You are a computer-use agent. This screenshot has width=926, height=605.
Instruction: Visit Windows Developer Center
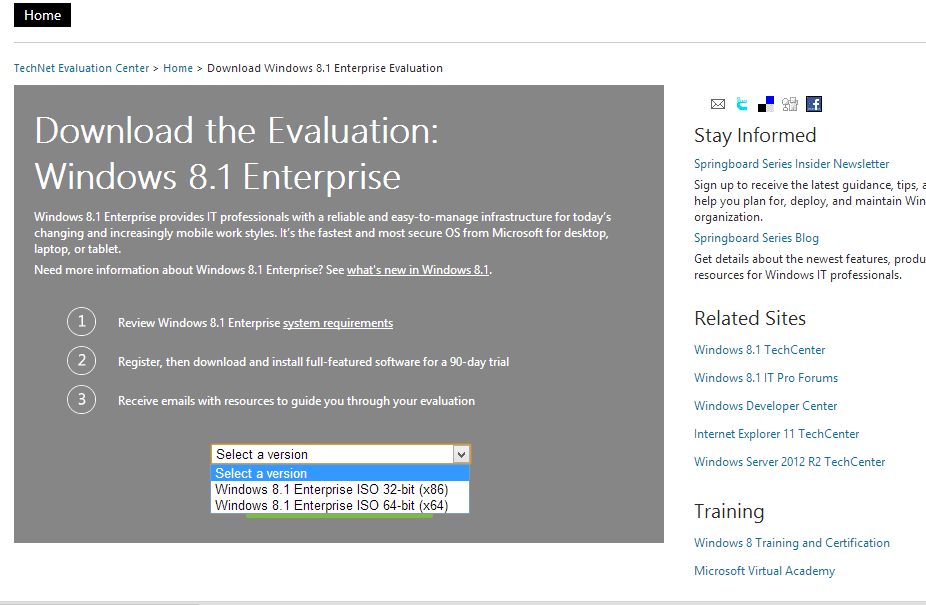(765, 406)
